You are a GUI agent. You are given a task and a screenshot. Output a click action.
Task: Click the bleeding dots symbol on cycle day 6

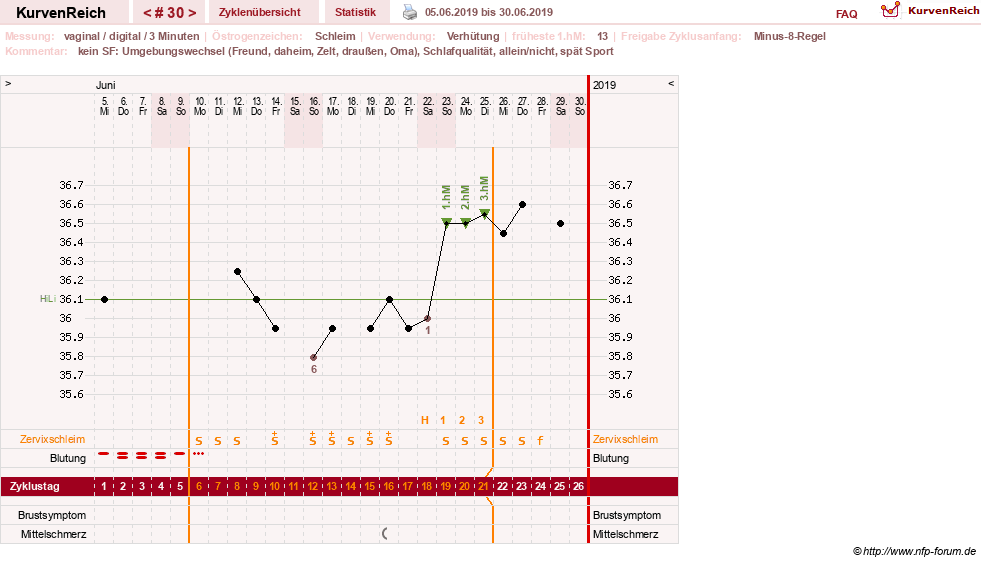(199, 453)
